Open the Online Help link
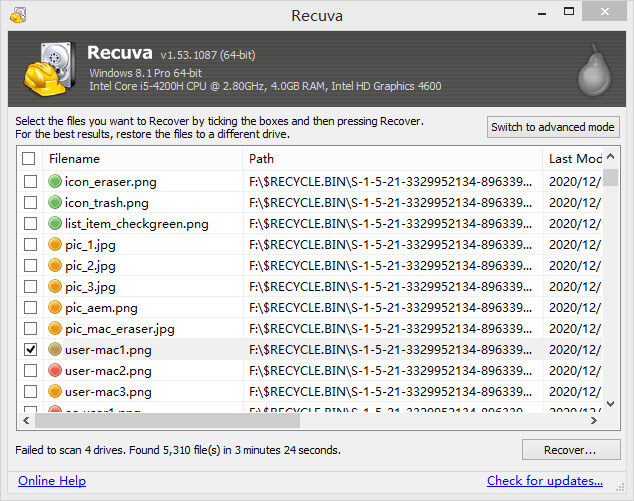 coord(52,481)
